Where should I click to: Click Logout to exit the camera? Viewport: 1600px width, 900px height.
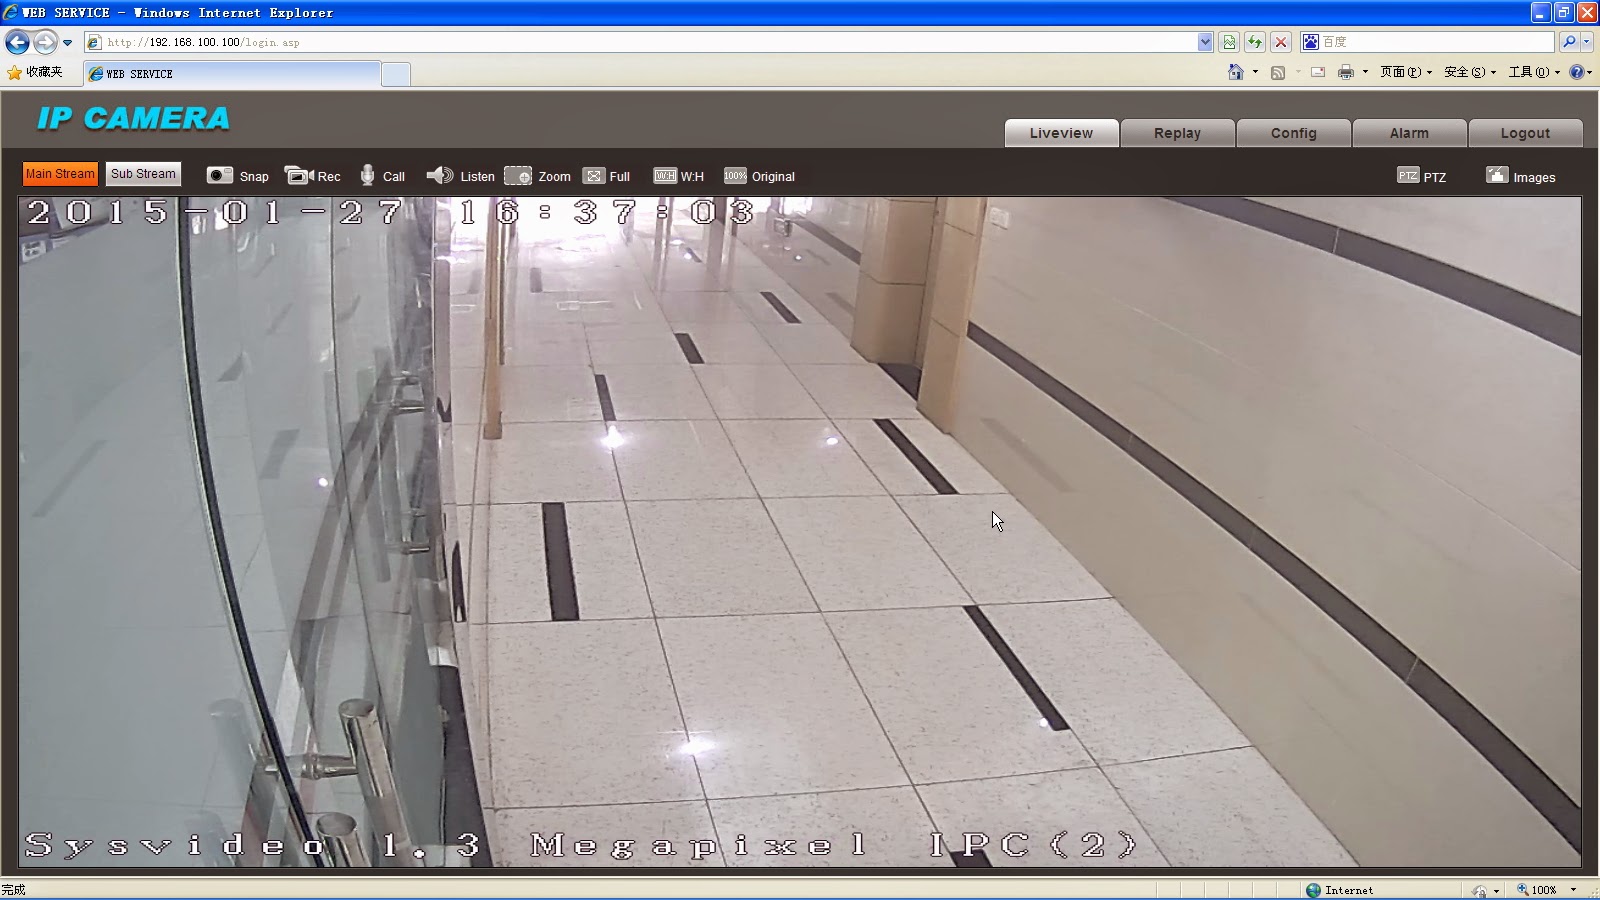coord(1525,132)
